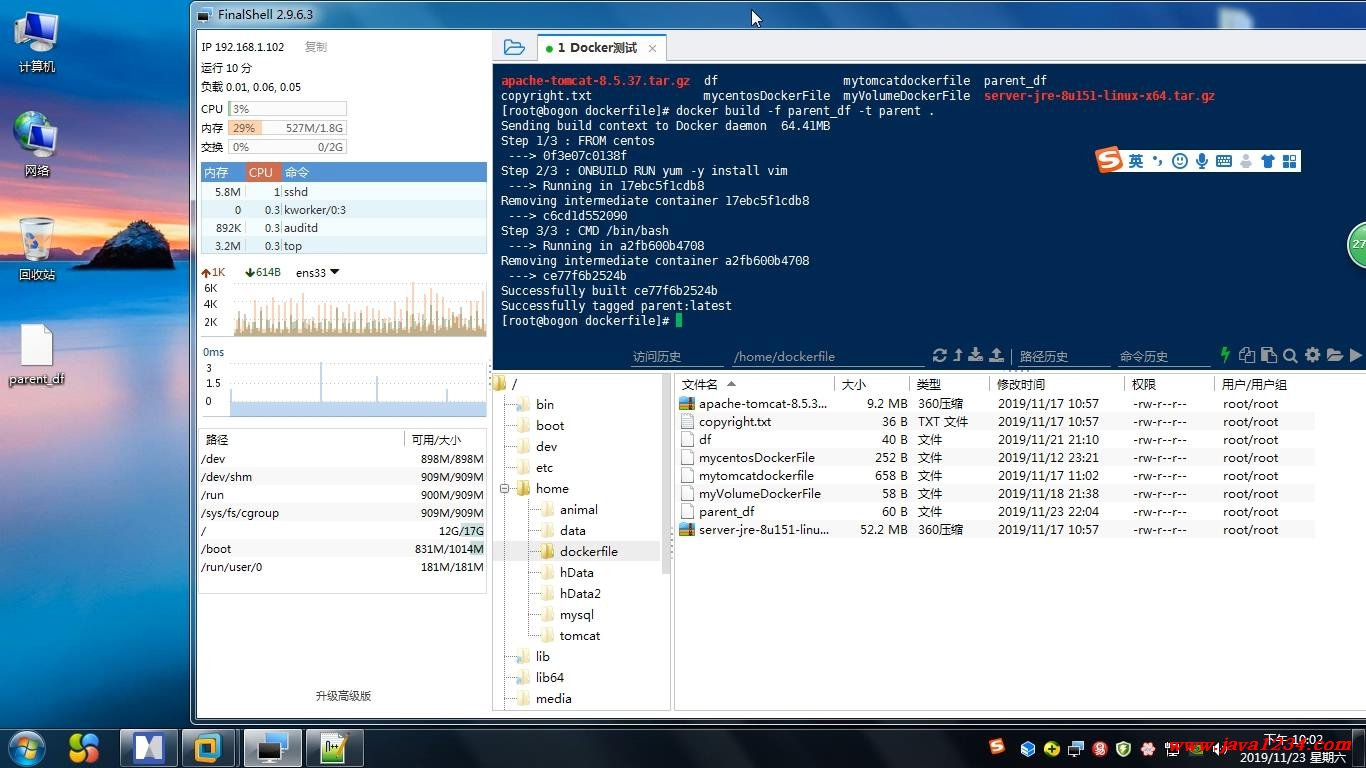The width and height of the screenshot is (1366, 768).
Task: Select the boot folder in tree
Action: click(549, 426)
